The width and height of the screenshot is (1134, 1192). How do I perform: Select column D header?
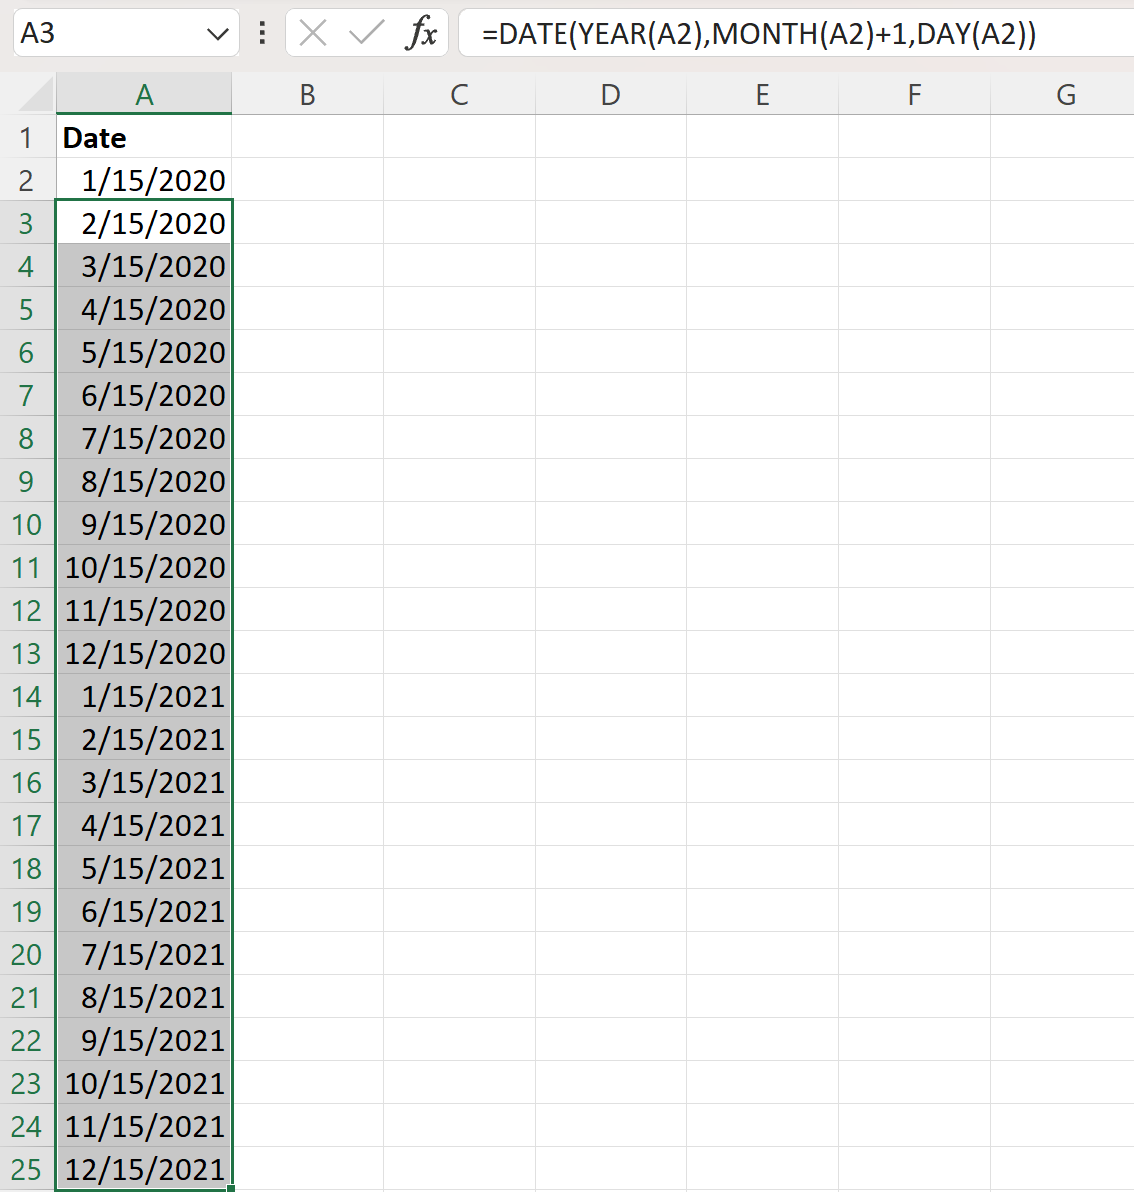(610, 94)
